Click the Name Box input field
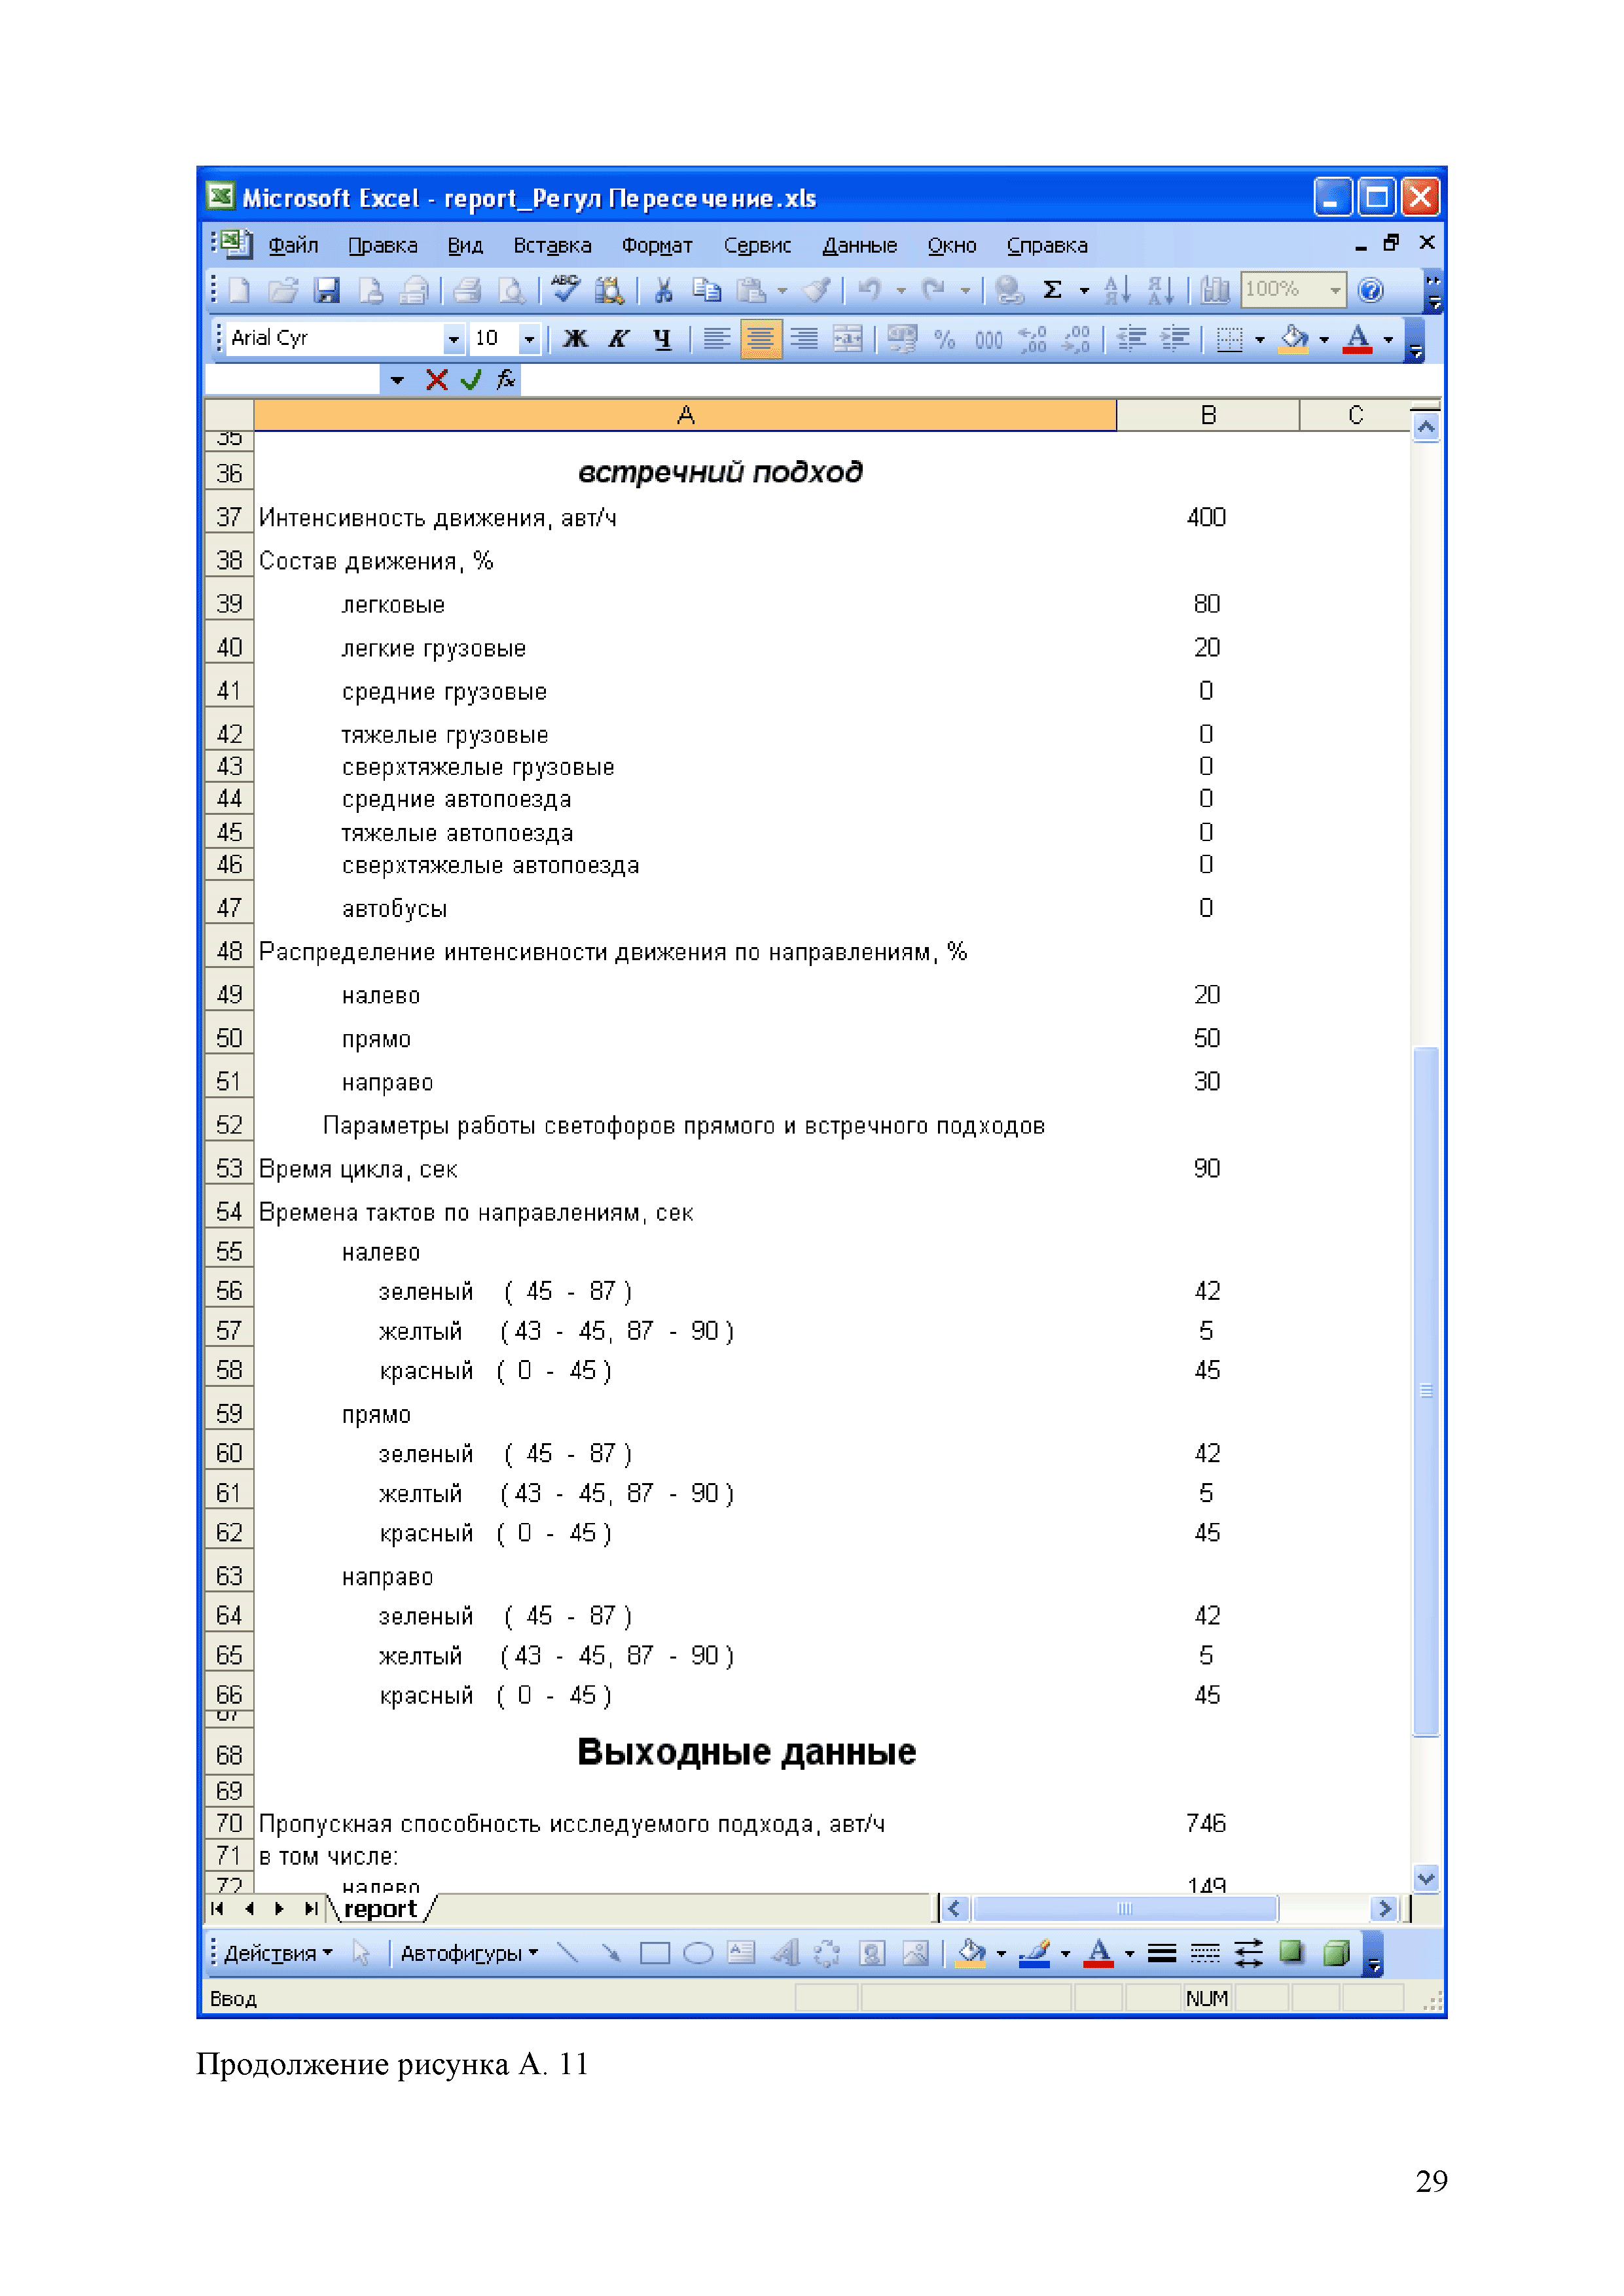 click(292, 380)
